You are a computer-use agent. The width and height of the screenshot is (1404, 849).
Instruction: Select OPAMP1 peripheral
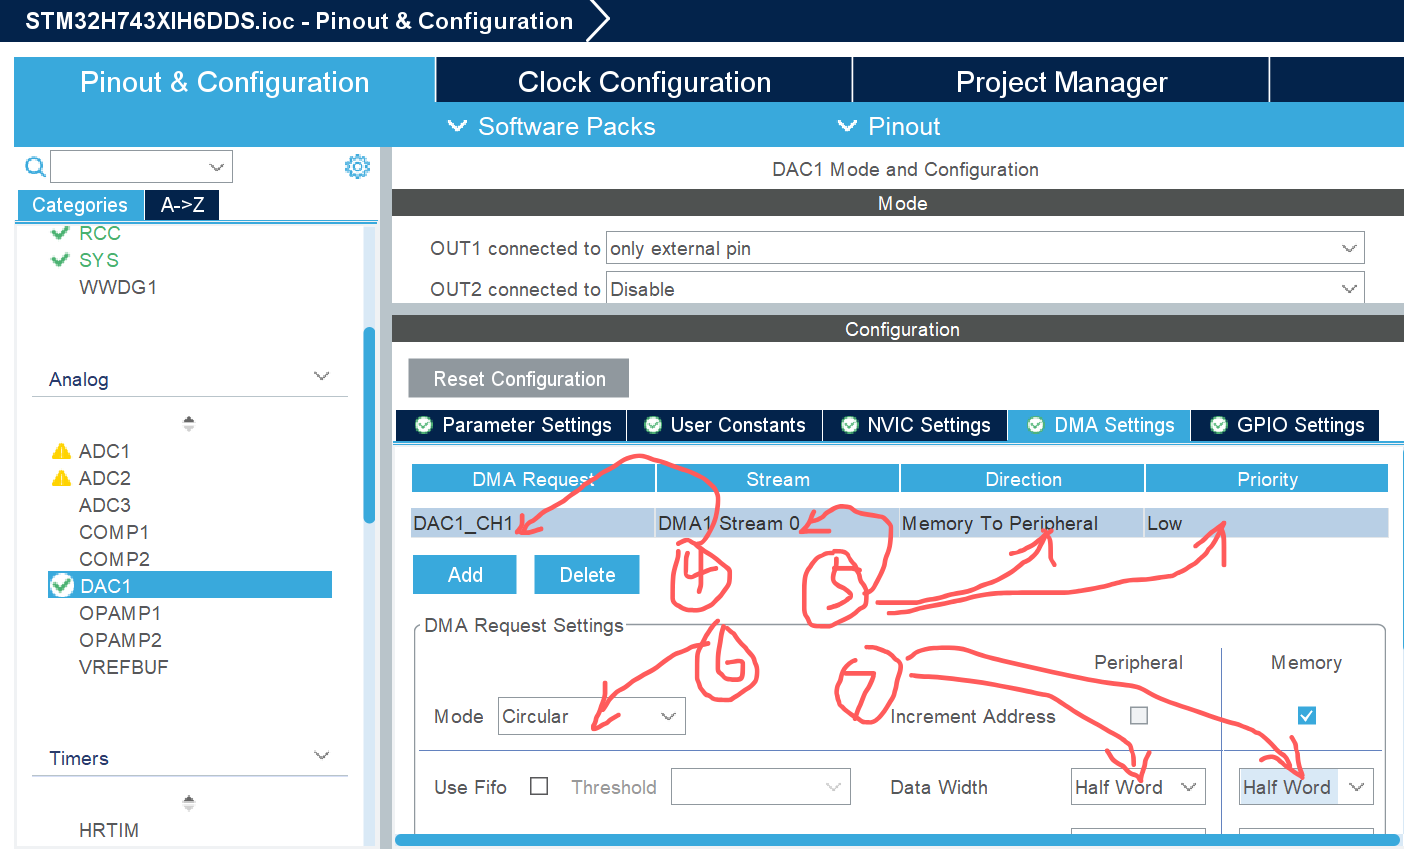pos(120,613)
